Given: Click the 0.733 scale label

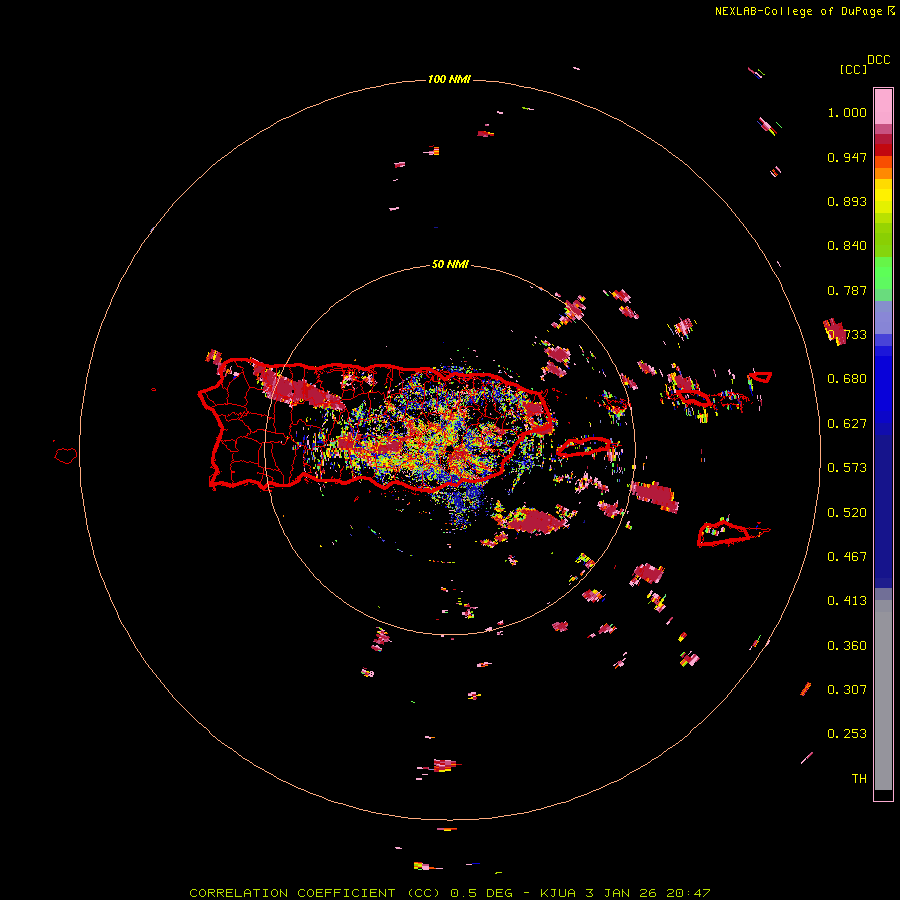Looking at the screenshot, I should click(x=847, y=335).
